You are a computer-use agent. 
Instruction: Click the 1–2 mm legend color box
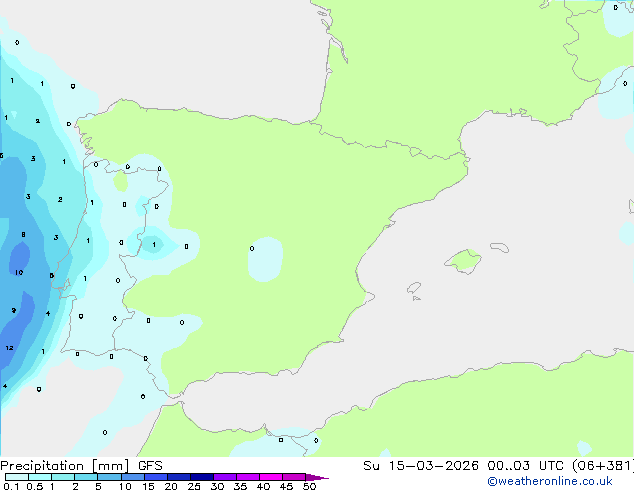click(63, 477)
